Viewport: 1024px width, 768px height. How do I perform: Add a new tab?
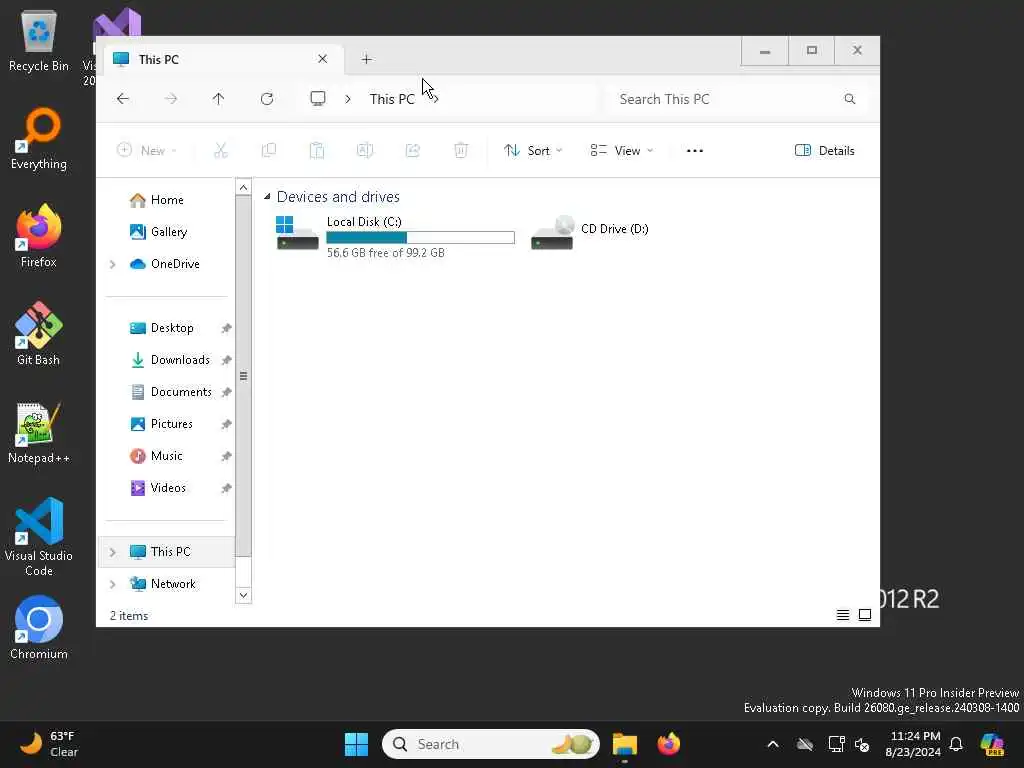[366, 59]
